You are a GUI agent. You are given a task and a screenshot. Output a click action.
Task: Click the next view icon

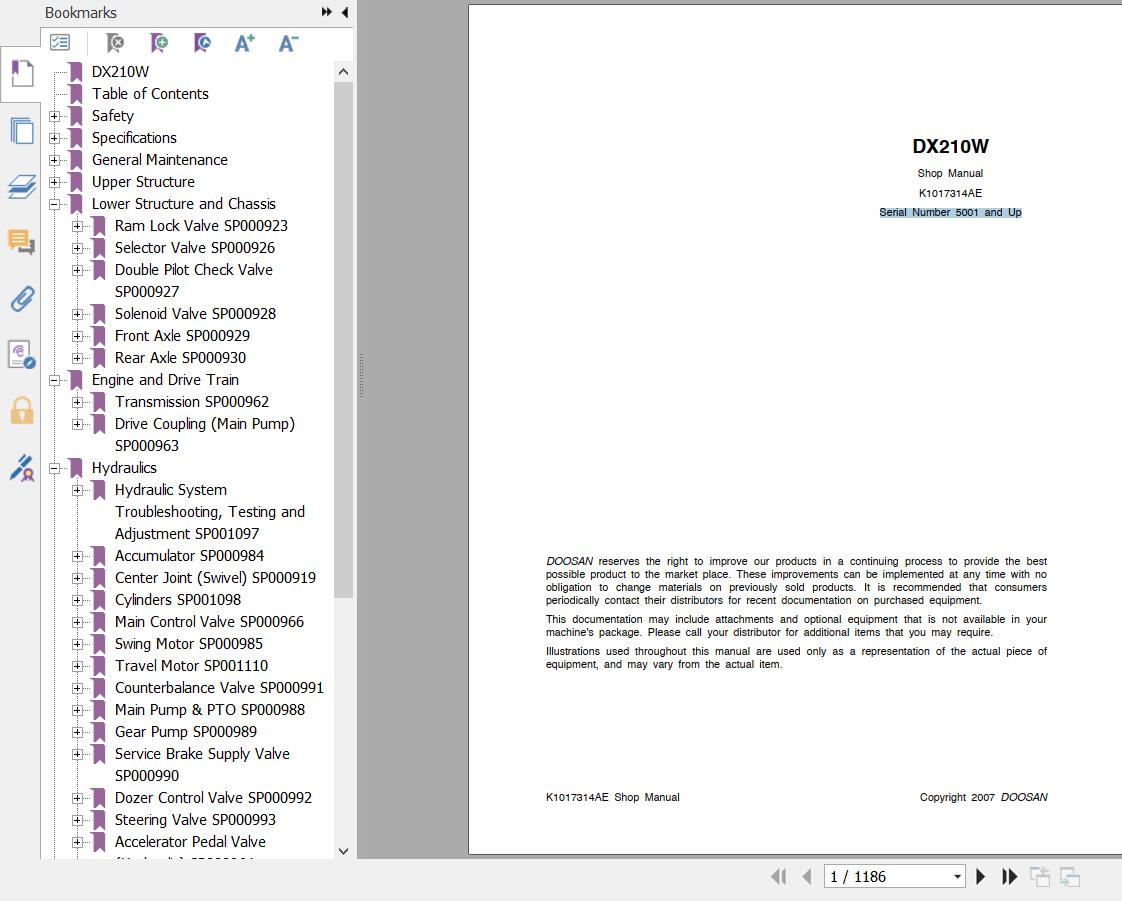point(1070,877)
